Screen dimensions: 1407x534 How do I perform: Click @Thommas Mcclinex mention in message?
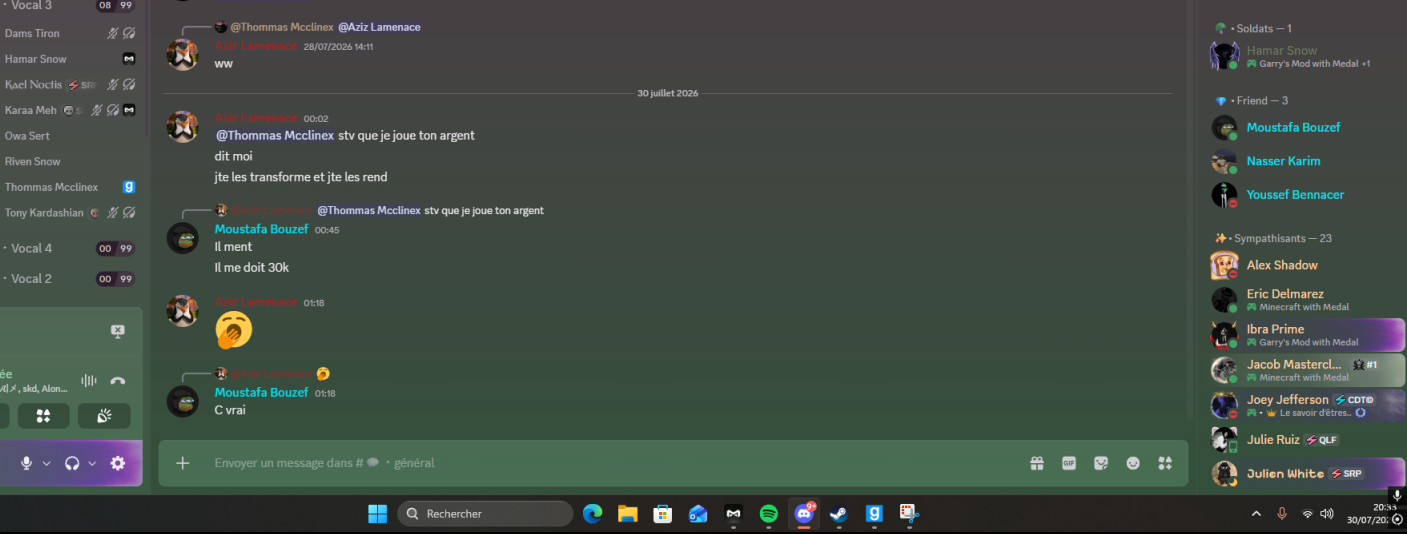click(x=275, y=135)
